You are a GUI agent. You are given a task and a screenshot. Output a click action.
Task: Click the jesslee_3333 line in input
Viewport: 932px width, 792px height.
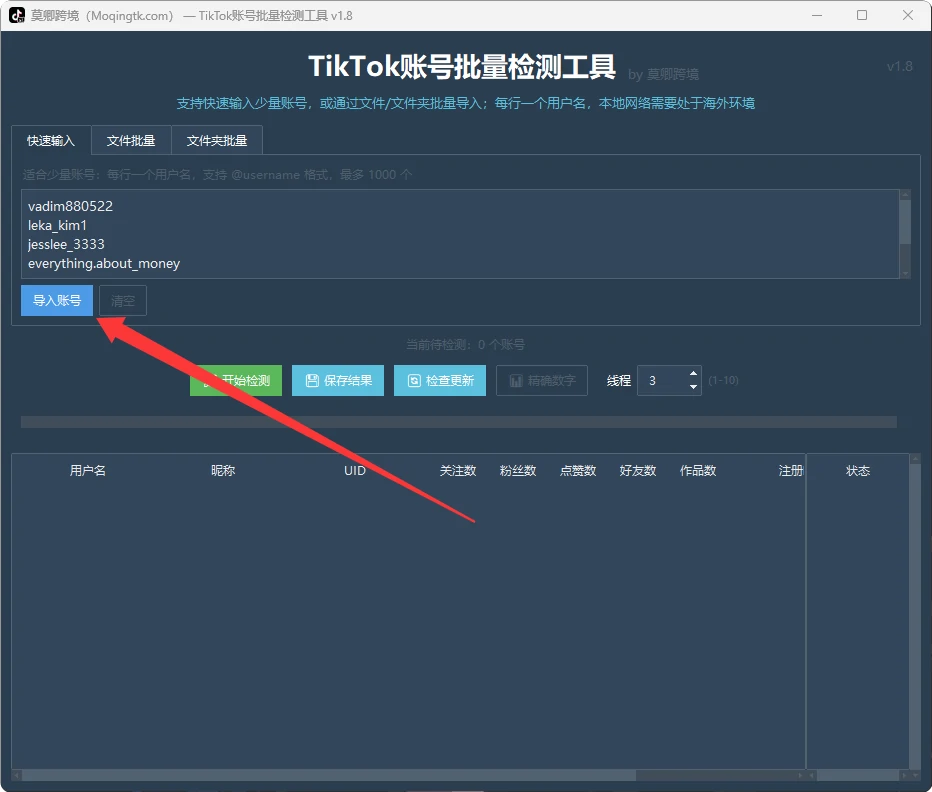66,244
